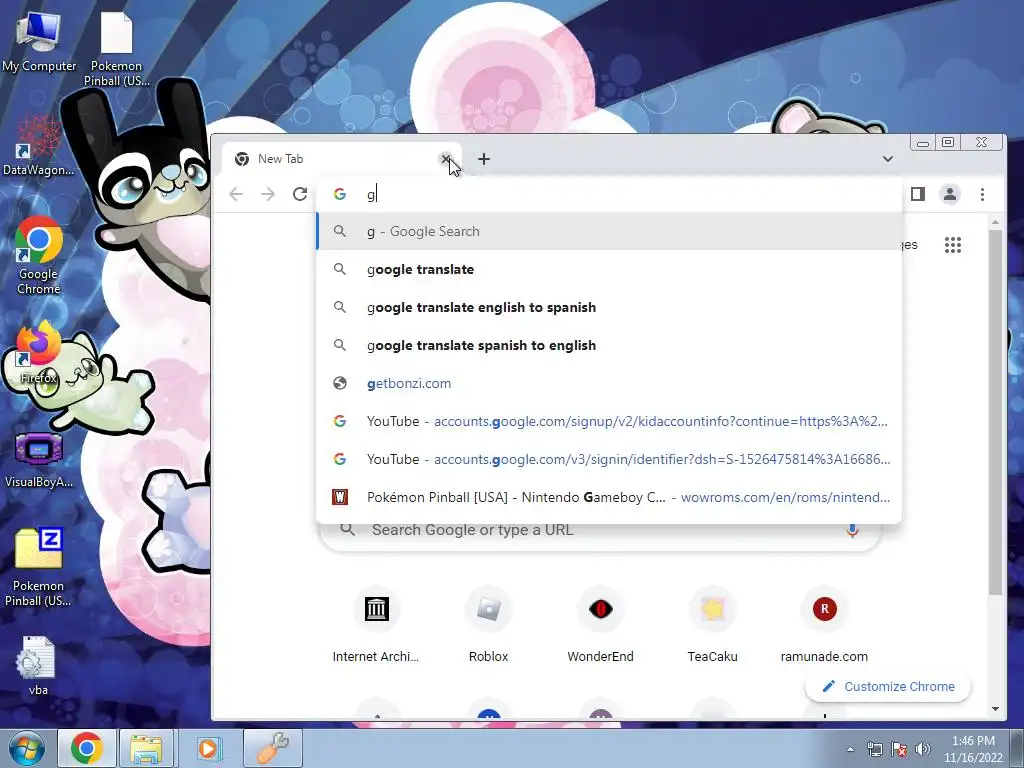Screen dimensions: 1024x768
Task: Open the tab search dropdown chevron
Action: click(x=888, y=159)
